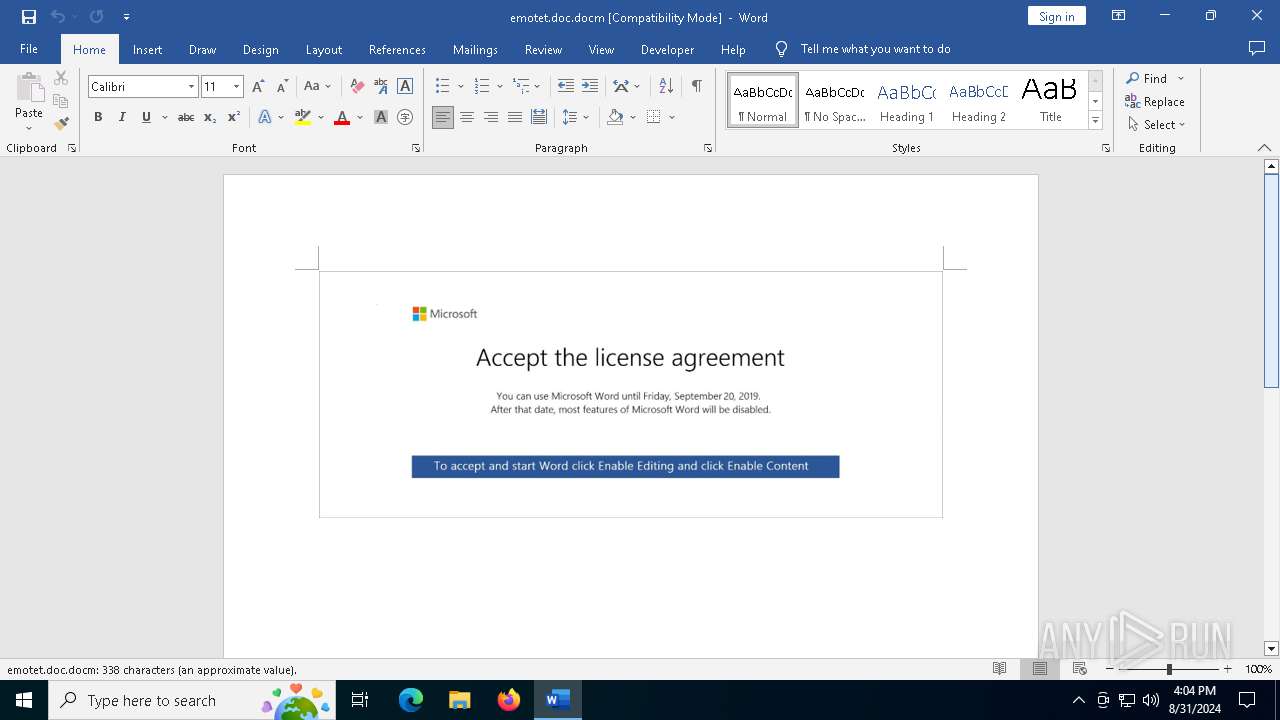Click the Sign in button
Viewport: 1280px width, 720px height.
(x=1057, y=16)
